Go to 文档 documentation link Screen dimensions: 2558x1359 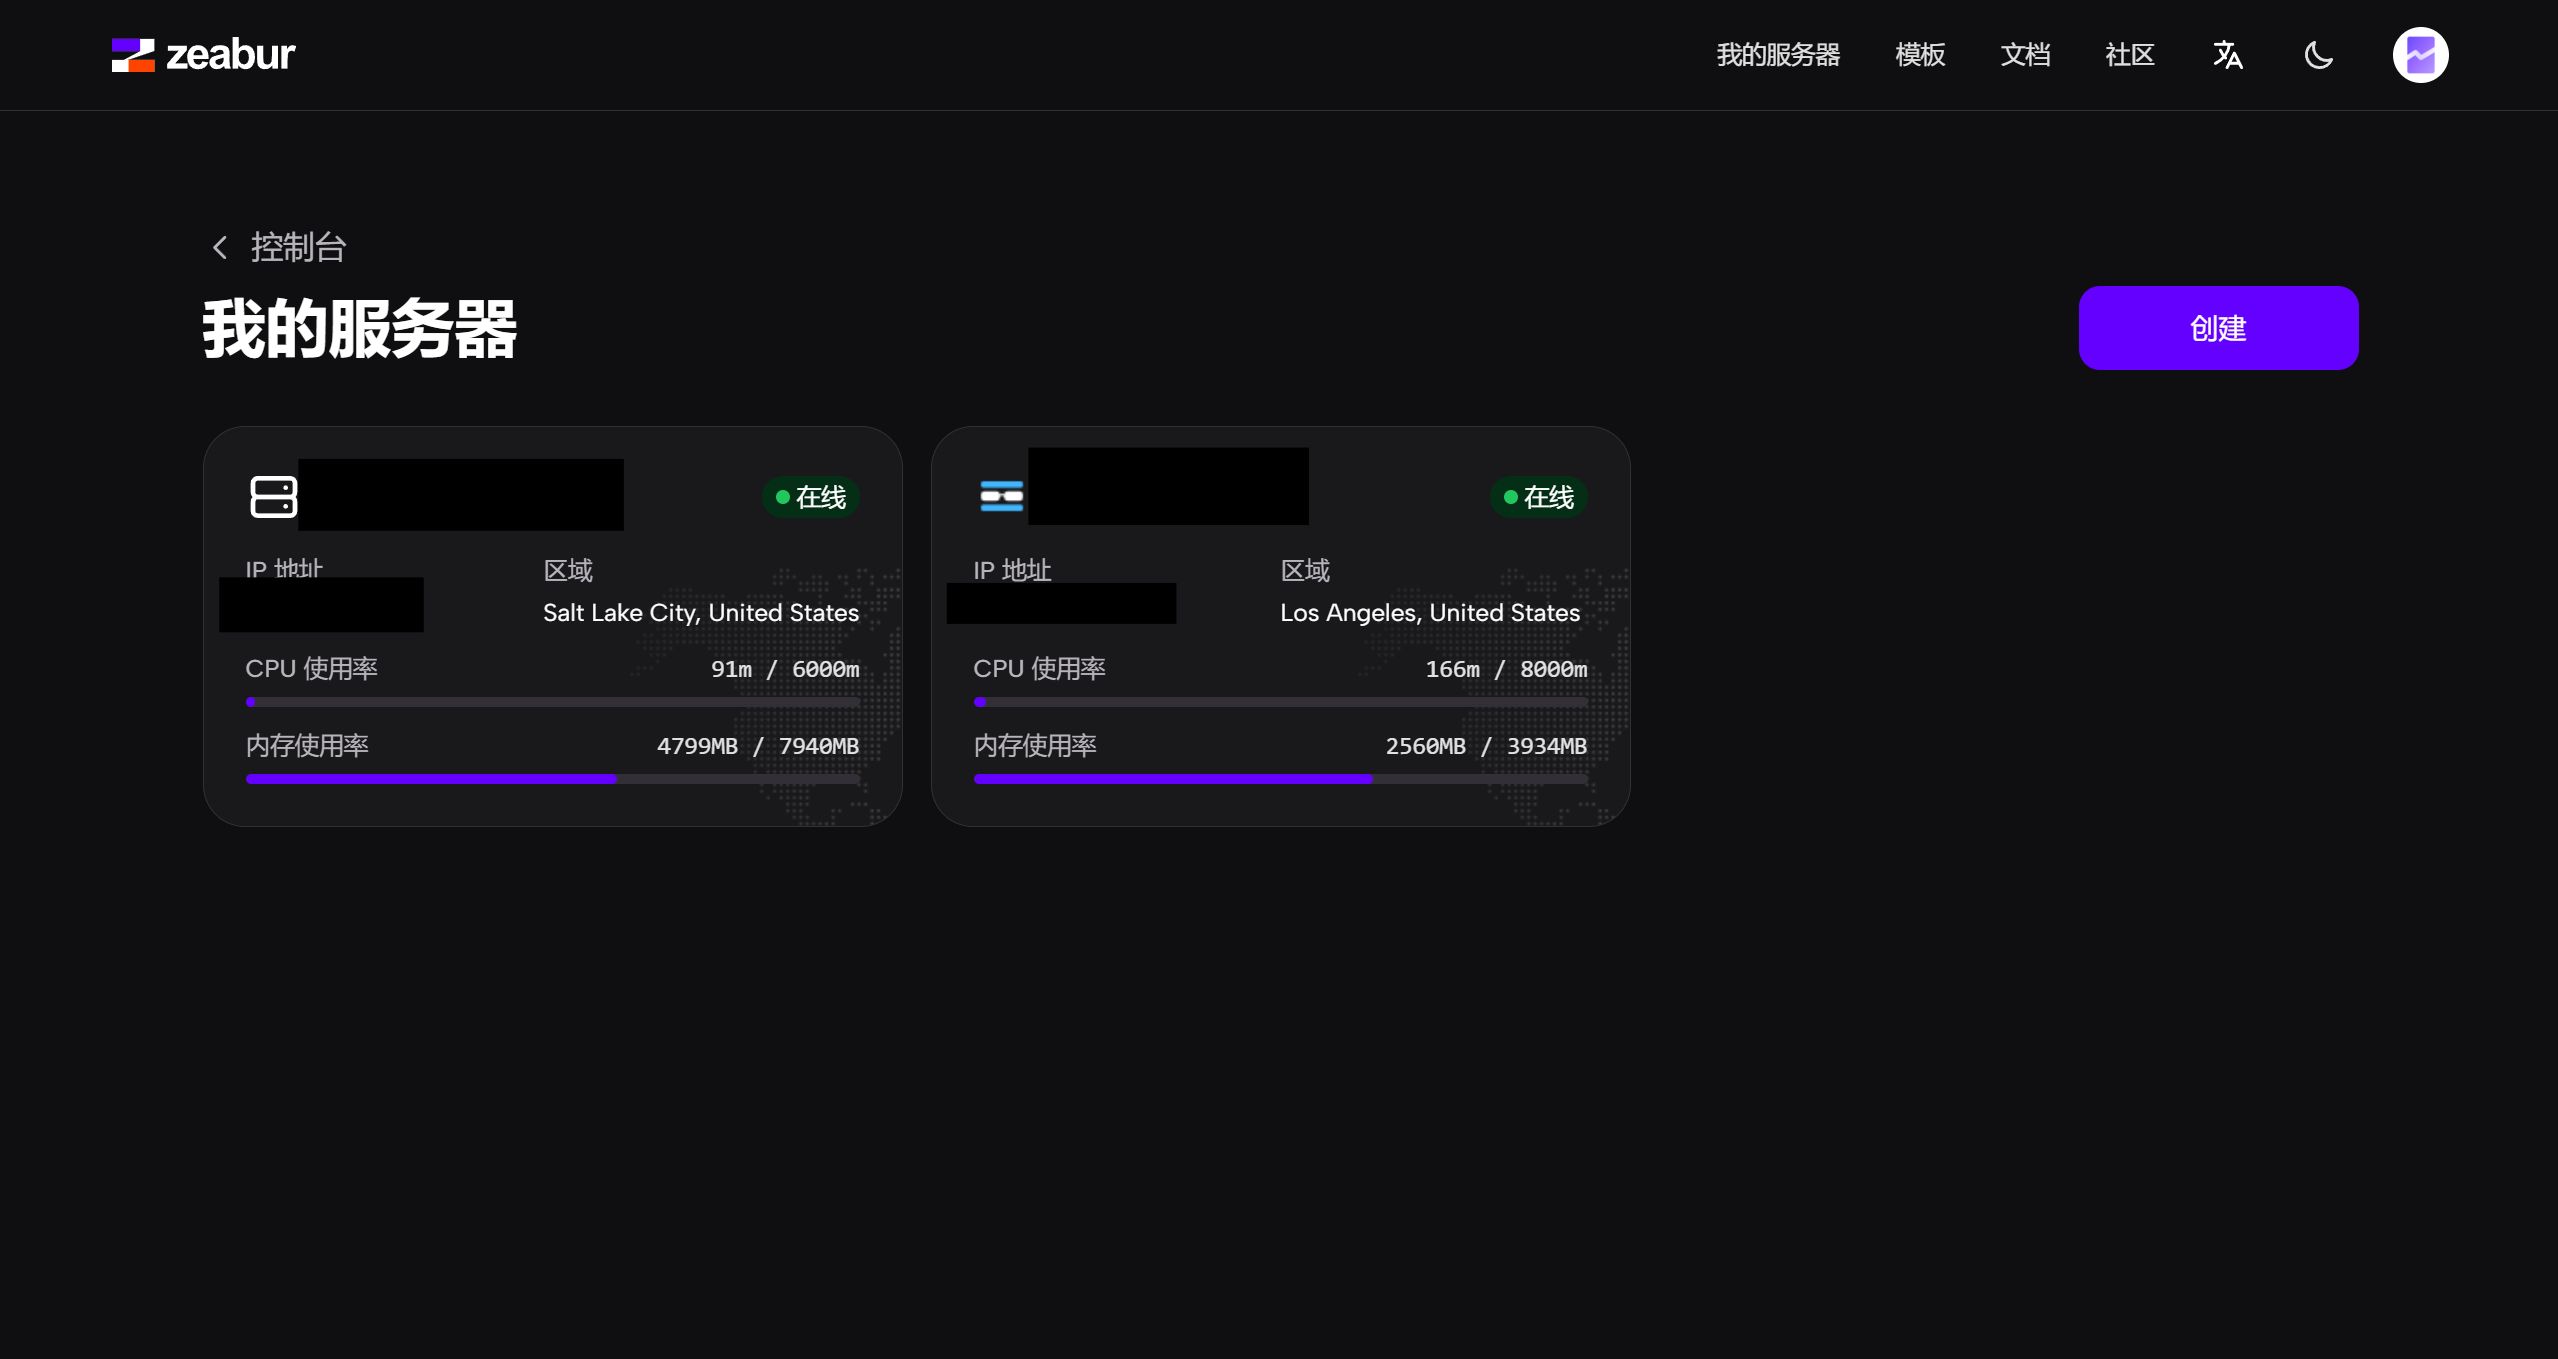pos(2025,55)
